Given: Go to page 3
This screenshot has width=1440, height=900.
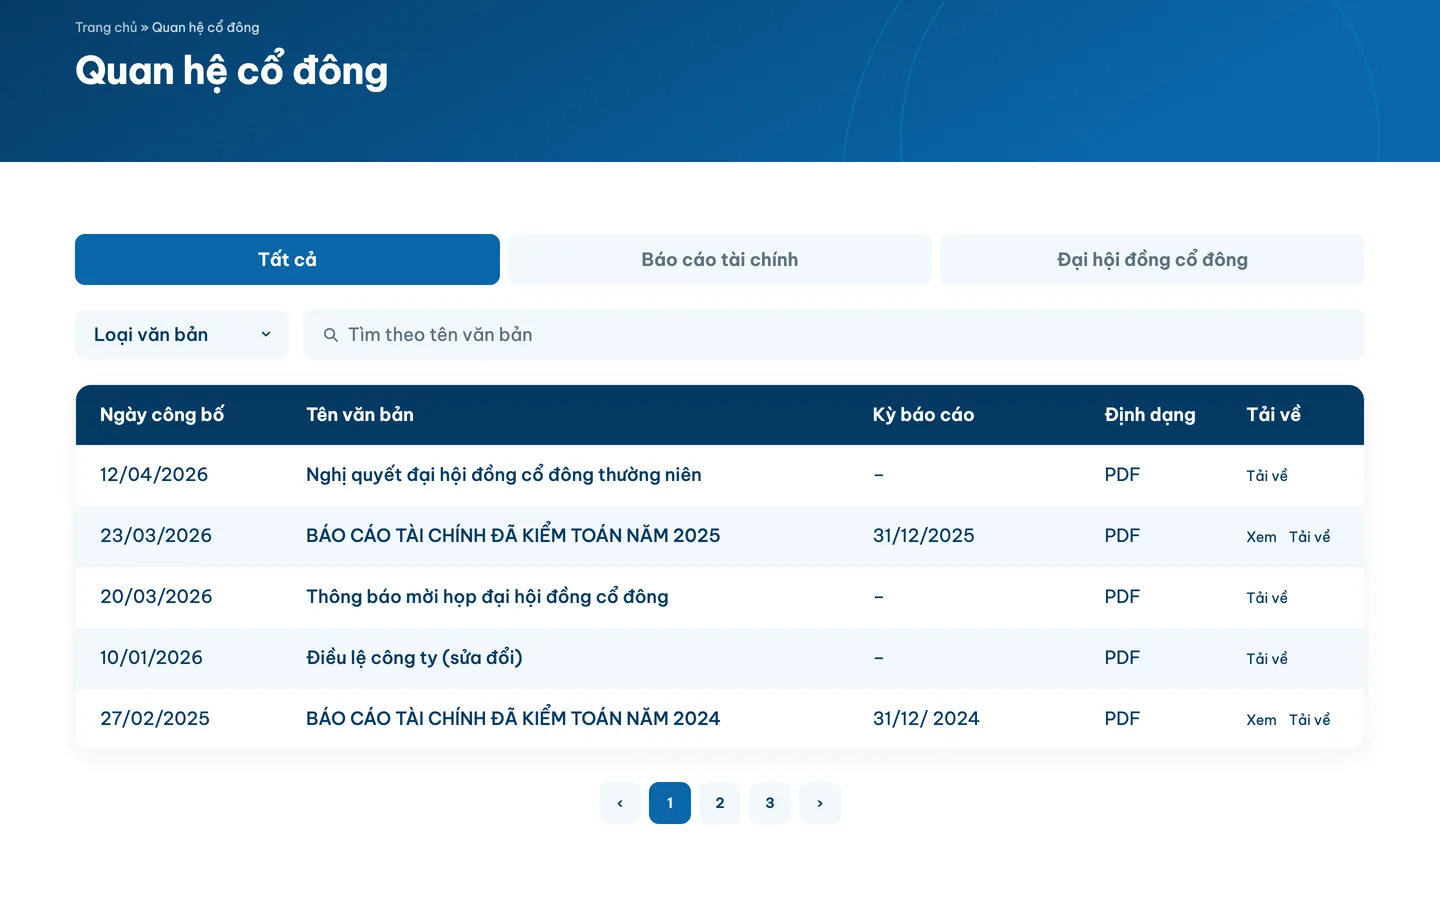Looking at the screenshot, I should click(770, 803).
